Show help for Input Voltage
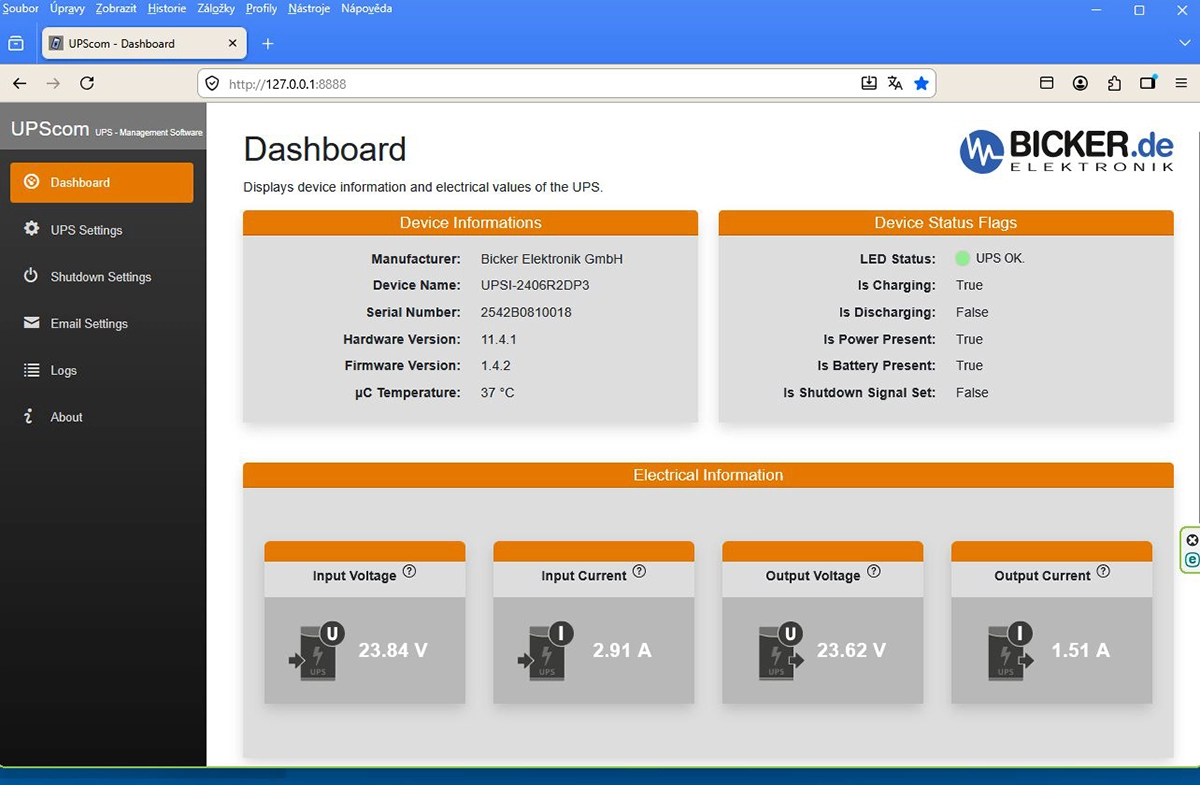This screenshot has height=785, width=1200. pyautogui.click(x=409, y=572)
